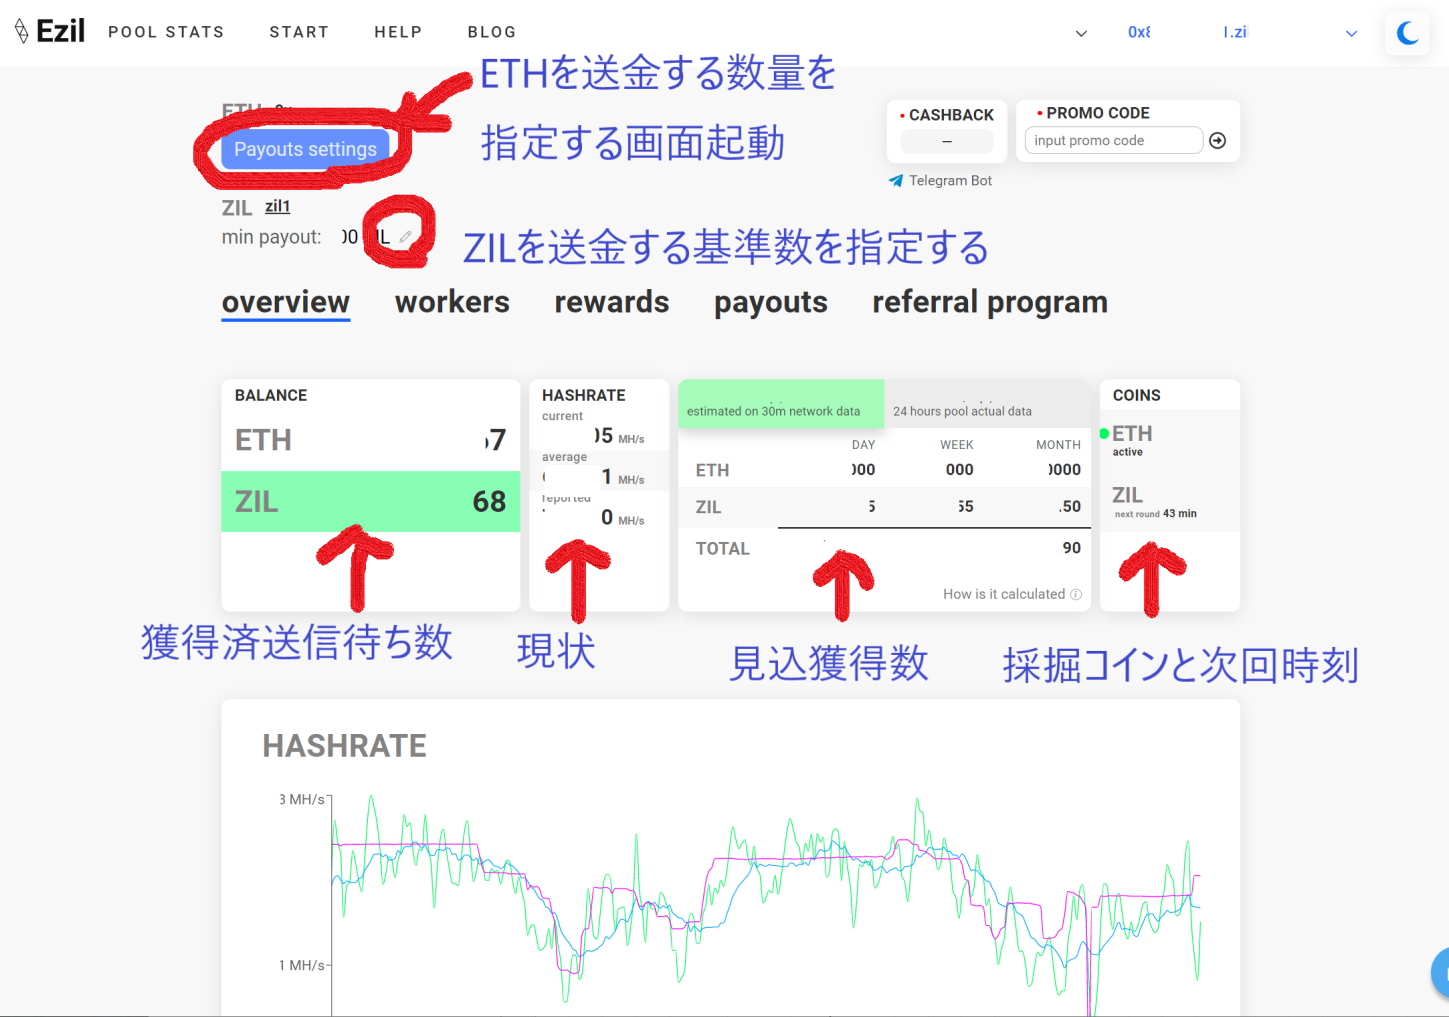Switch to referral program tab
This screenshot has height=1017, width=1449.
990,302
